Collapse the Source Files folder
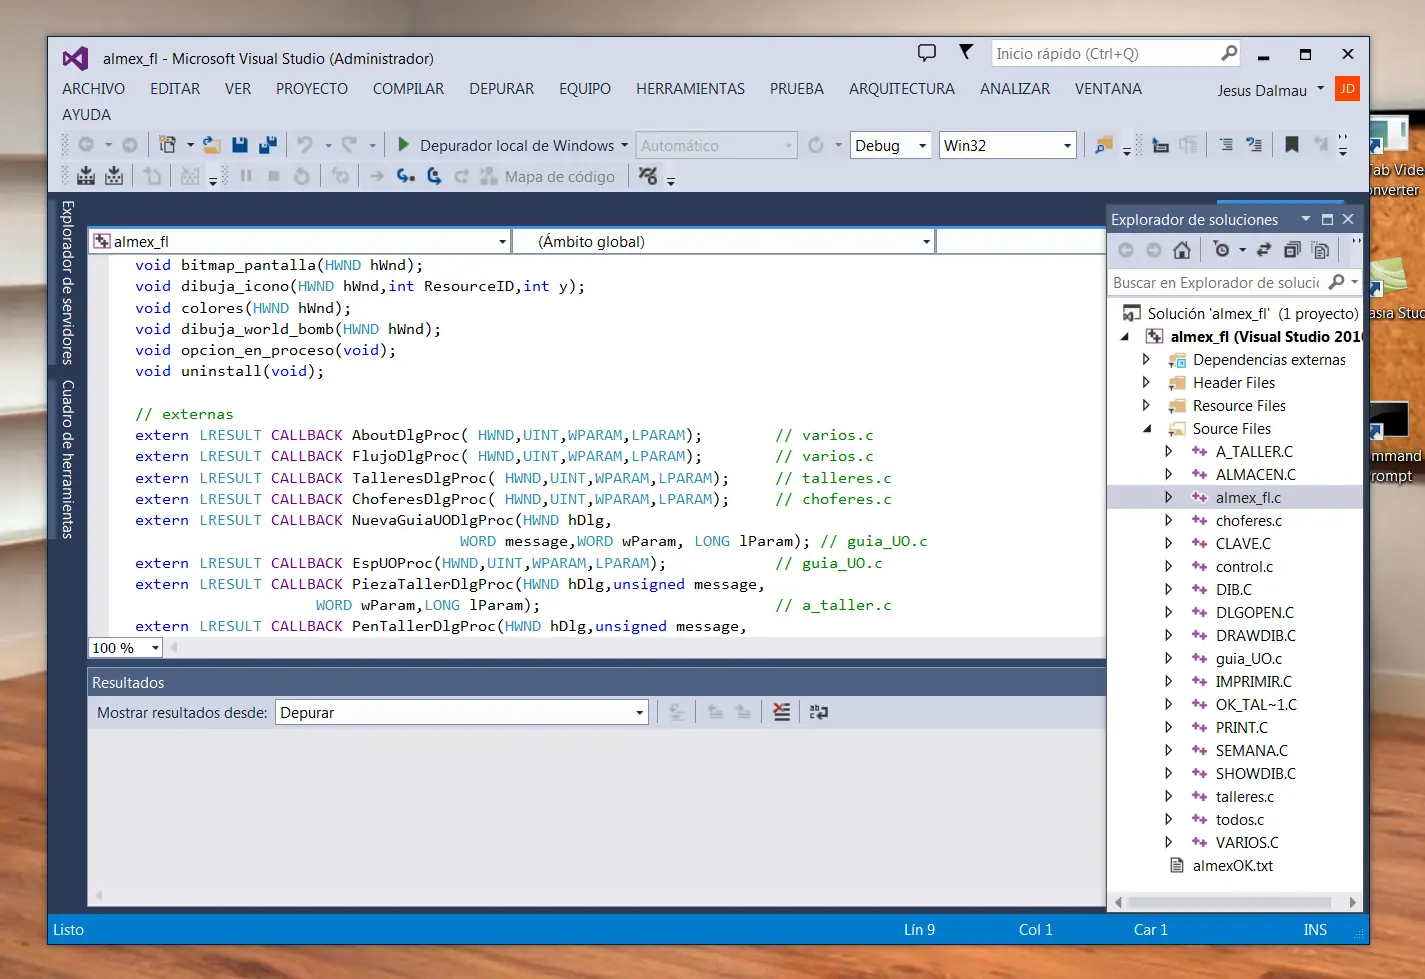The image size is (1425, 979). 1146,428
